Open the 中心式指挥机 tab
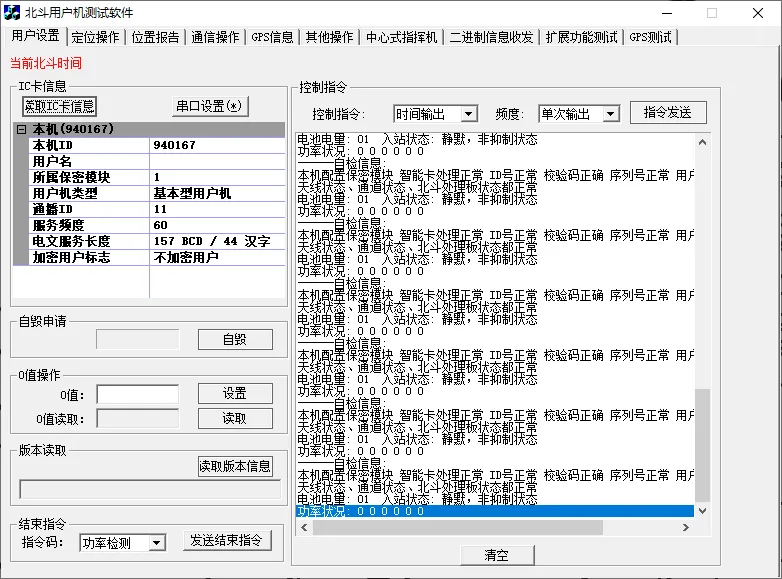 point(401,37)
